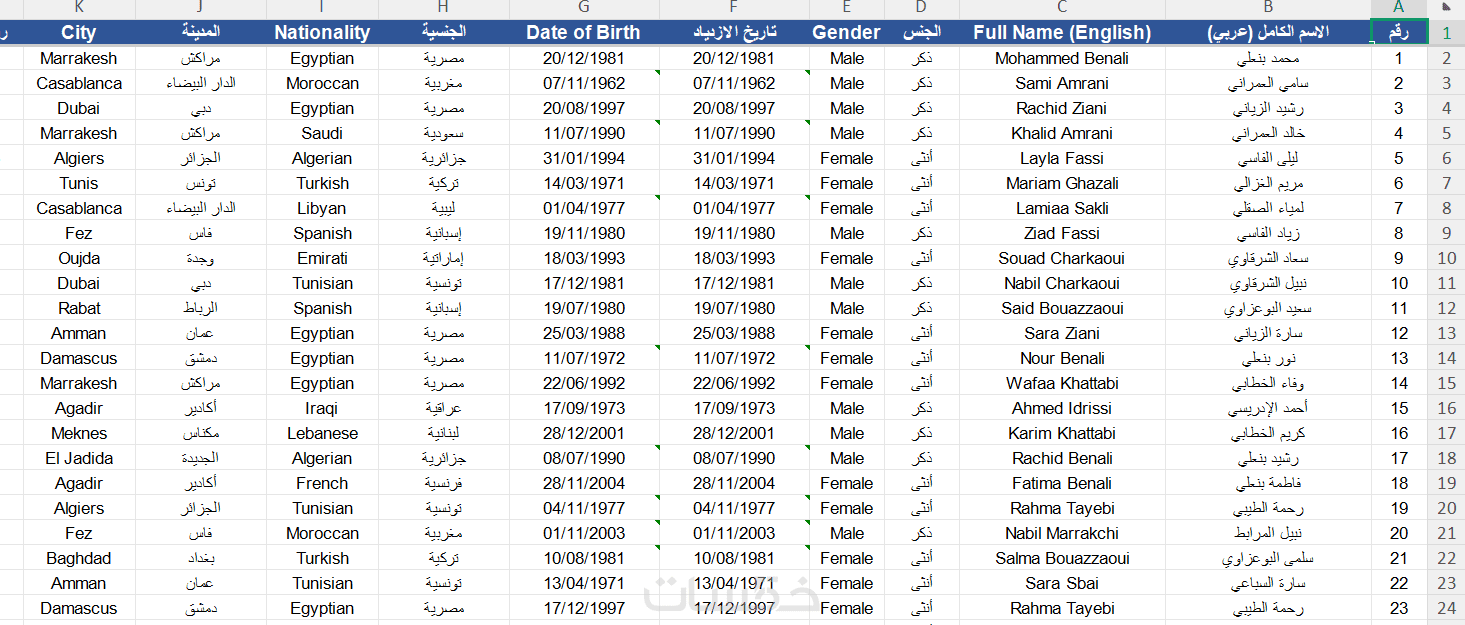
Task: Select the Gender header cell
Action: coord(846,32)
